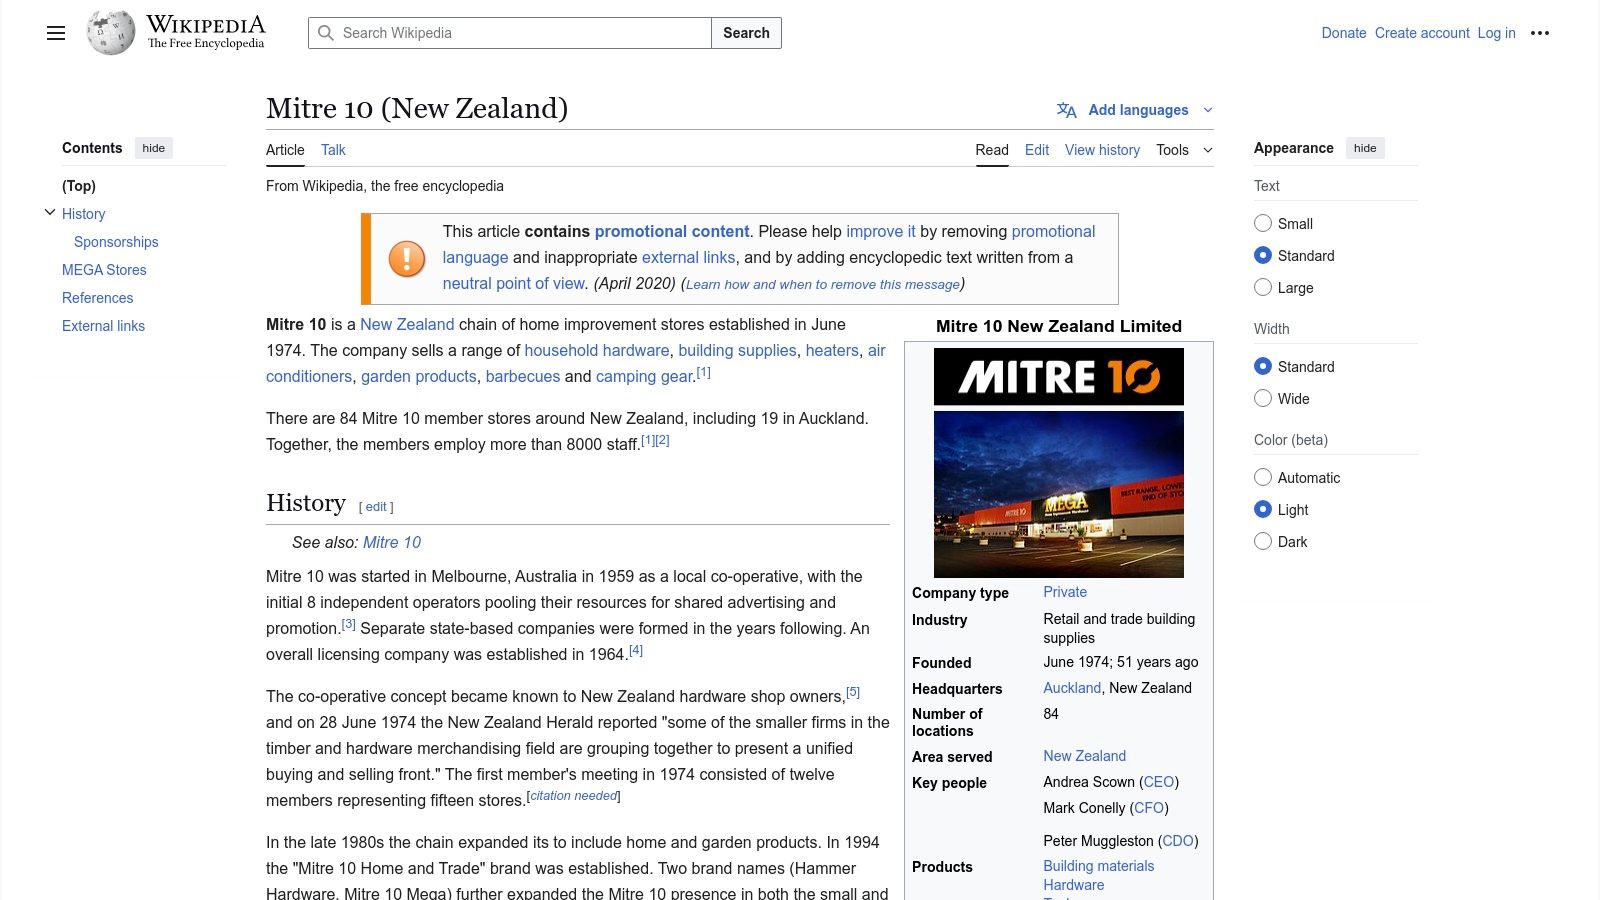Open the MEGA store photo
Image resolution: width=1600 pixels, height=900 pixels.
pos(1059,494)
